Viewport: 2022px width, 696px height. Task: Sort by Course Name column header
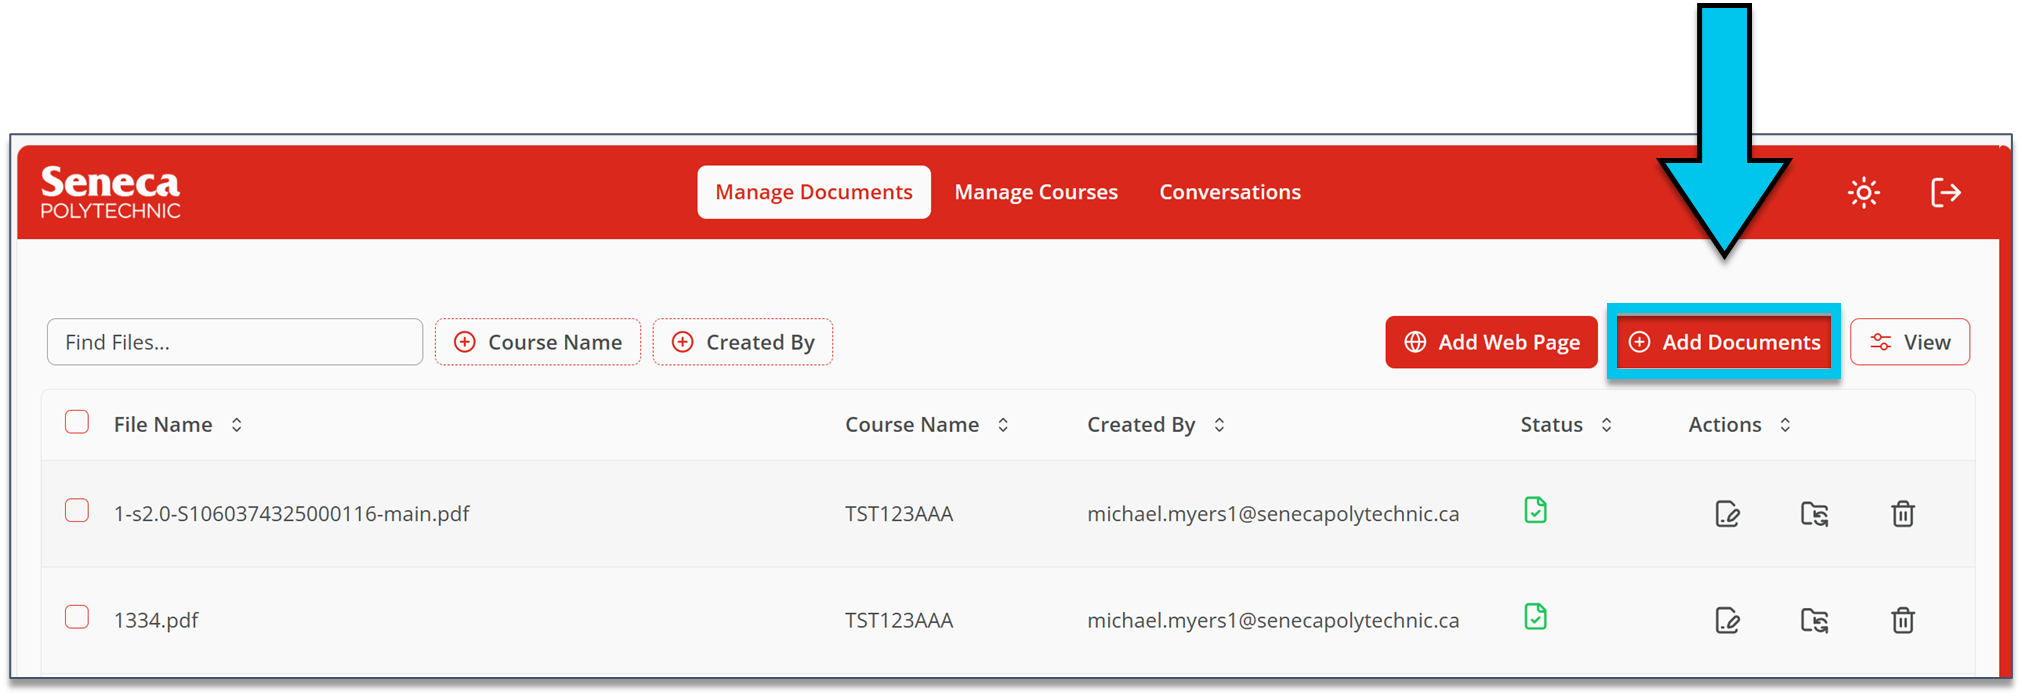pos(927,425)
